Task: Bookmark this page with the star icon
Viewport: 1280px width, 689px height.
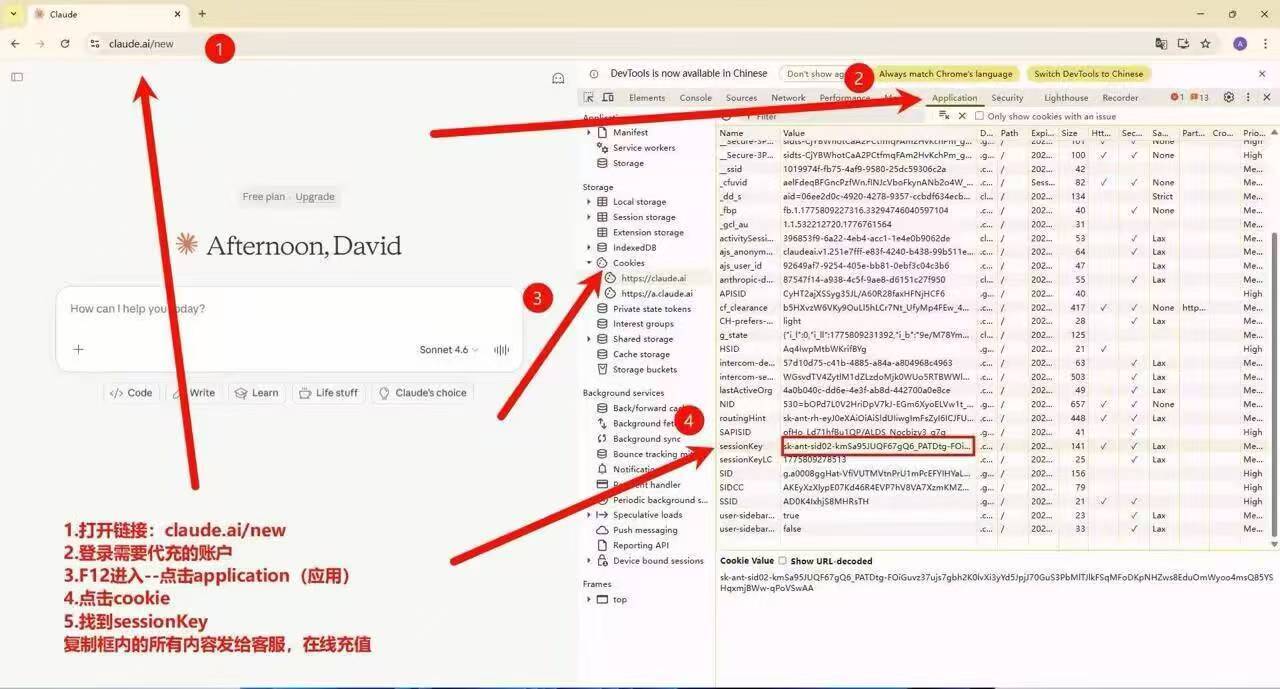Action: click(x=1206, y=44)
